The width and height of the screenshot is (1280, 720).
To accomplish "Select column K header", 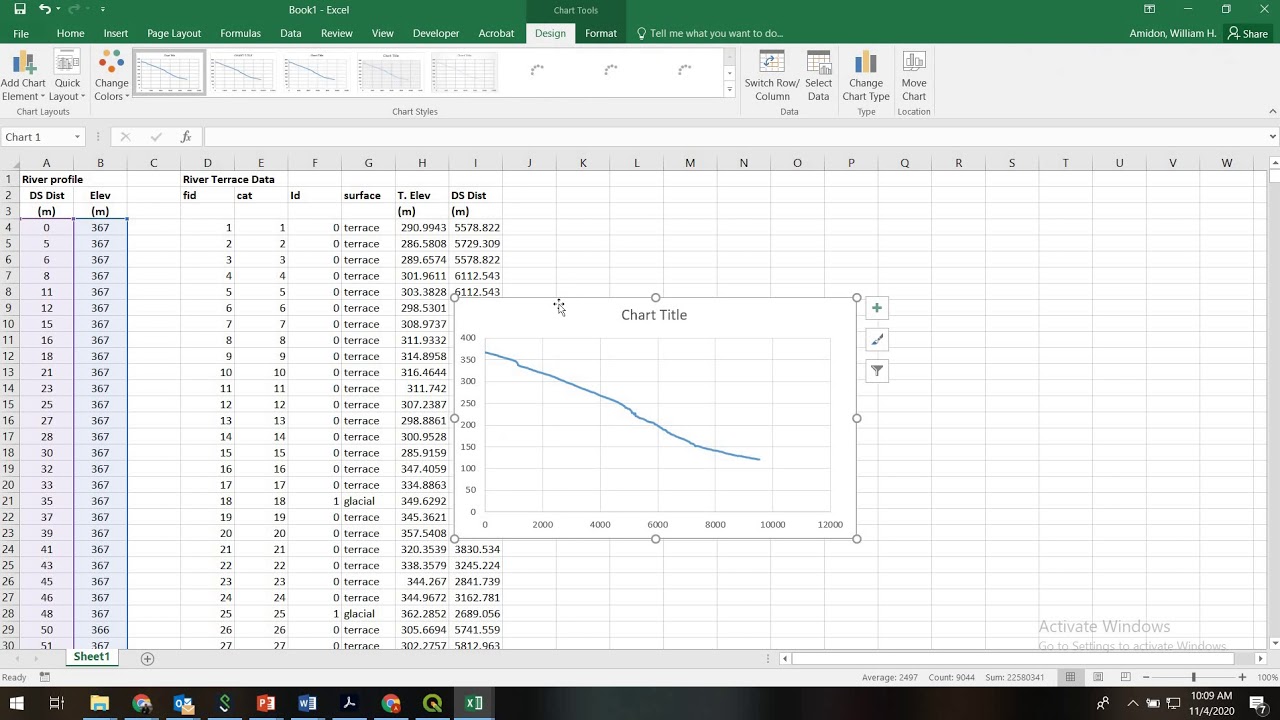I will (x=583, y=163).
